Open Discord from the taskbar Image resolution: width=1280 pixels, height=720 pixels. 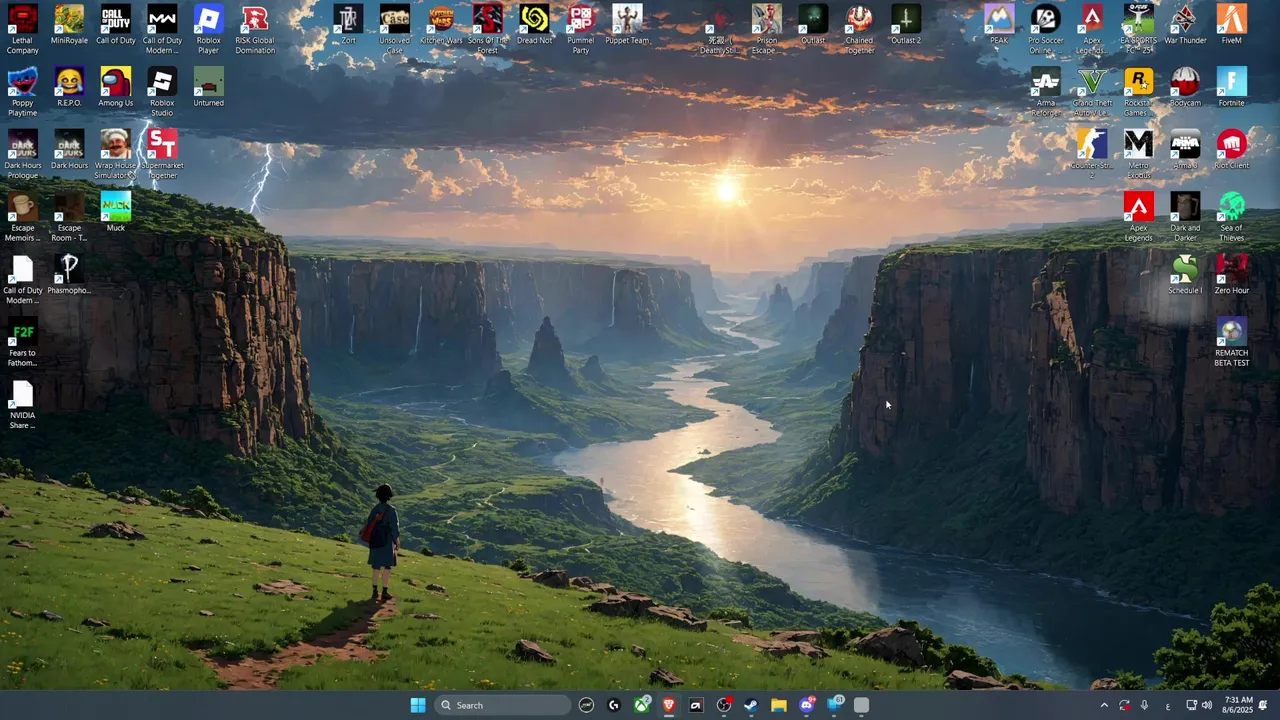[806, 705]
